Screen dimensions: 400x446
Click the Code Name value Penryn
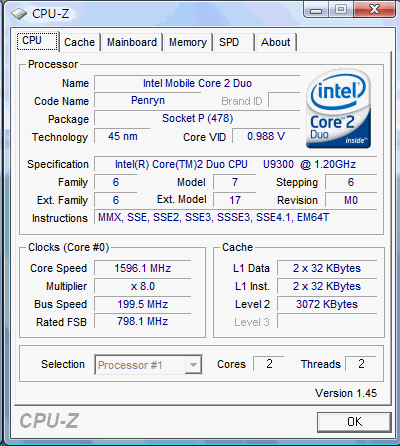click(x=148, y=101)
